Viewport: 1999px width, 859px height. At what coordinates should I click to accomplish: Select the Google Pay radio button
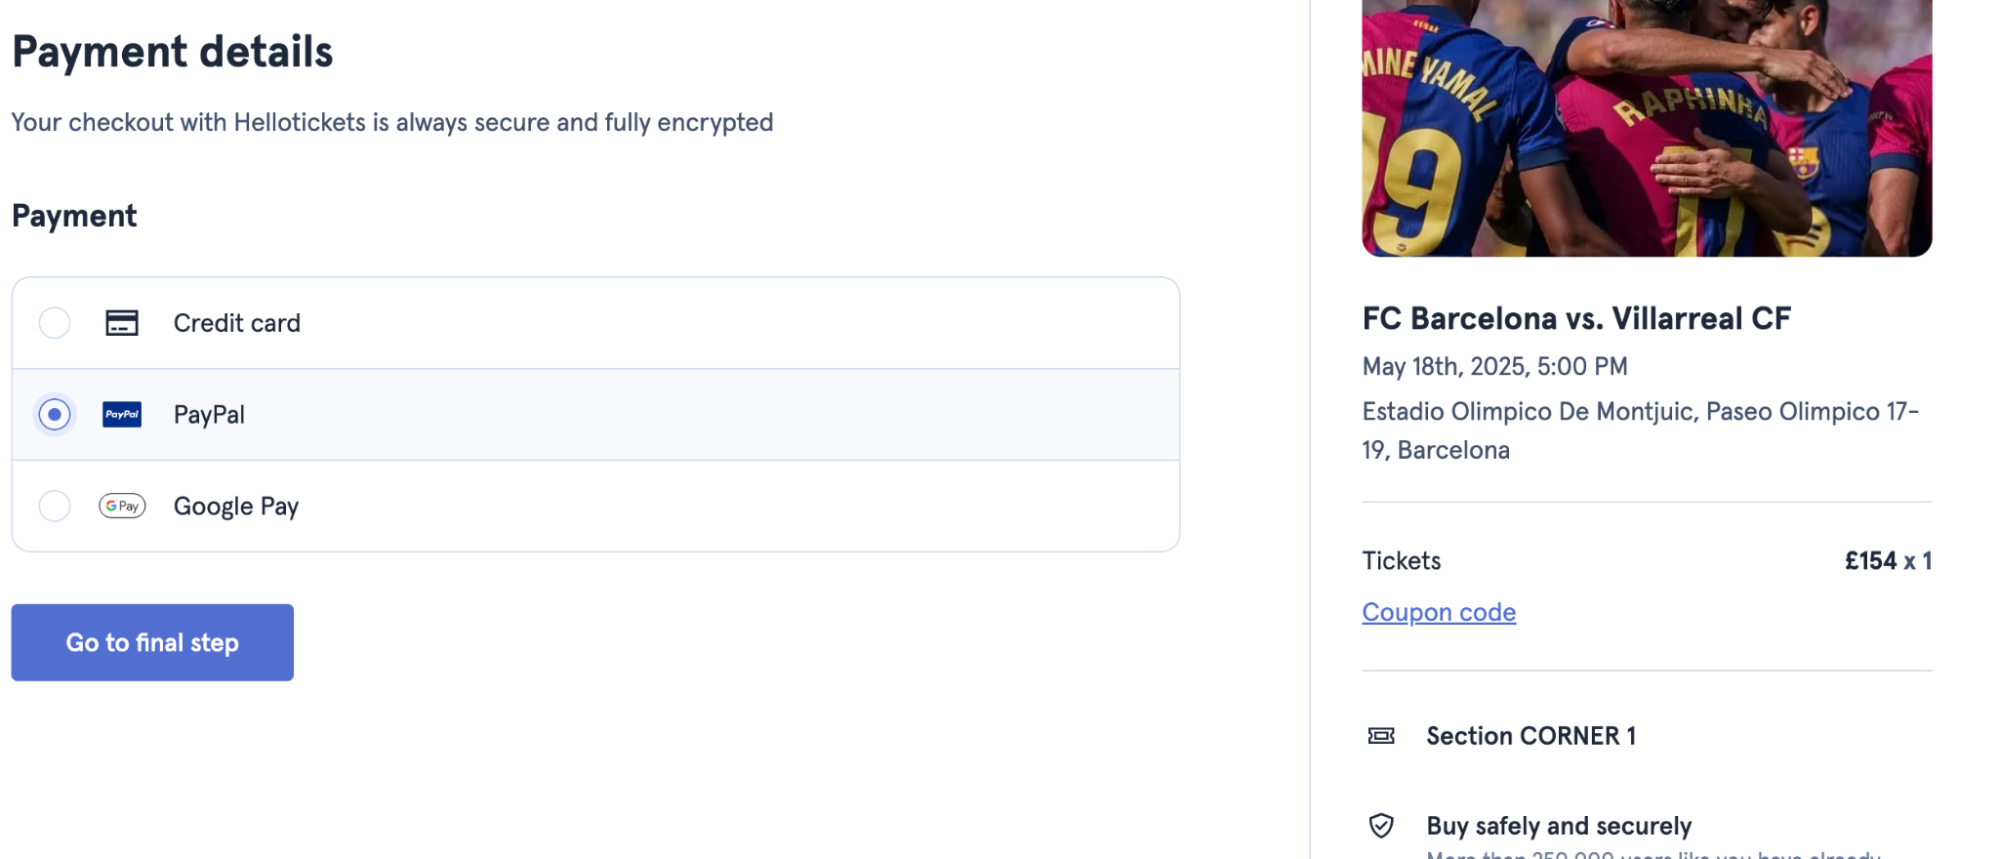54,506
